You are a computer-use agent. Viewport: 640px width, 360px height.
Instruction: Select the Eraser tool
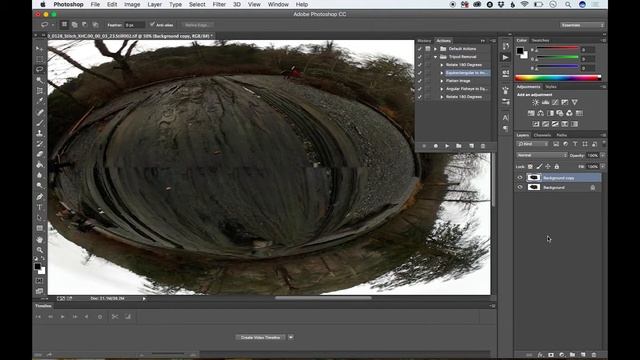pyautogui.click(x=40, y=154)
